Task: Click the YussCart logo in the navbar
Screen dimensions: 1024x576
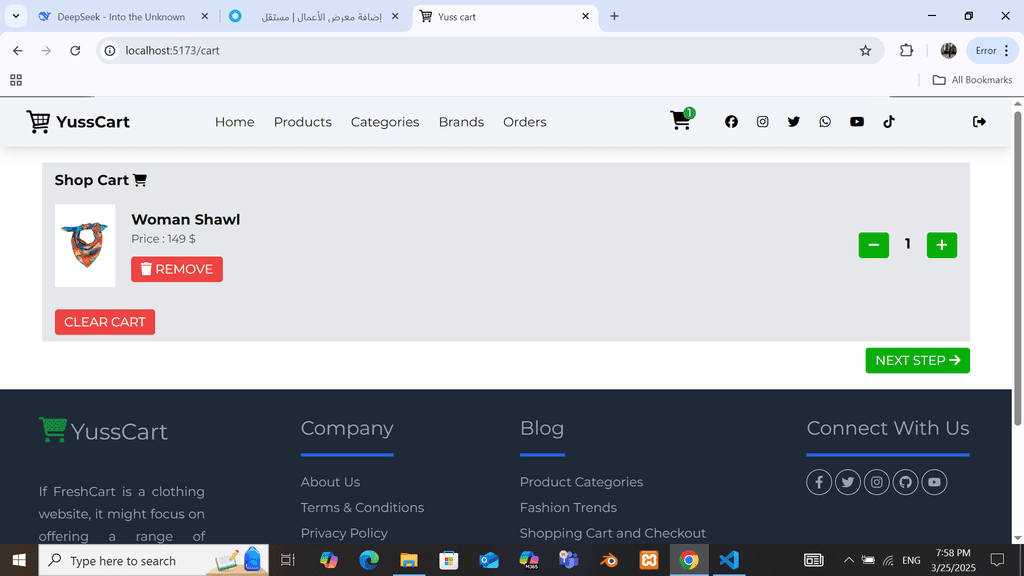Action: coord(78,121)
